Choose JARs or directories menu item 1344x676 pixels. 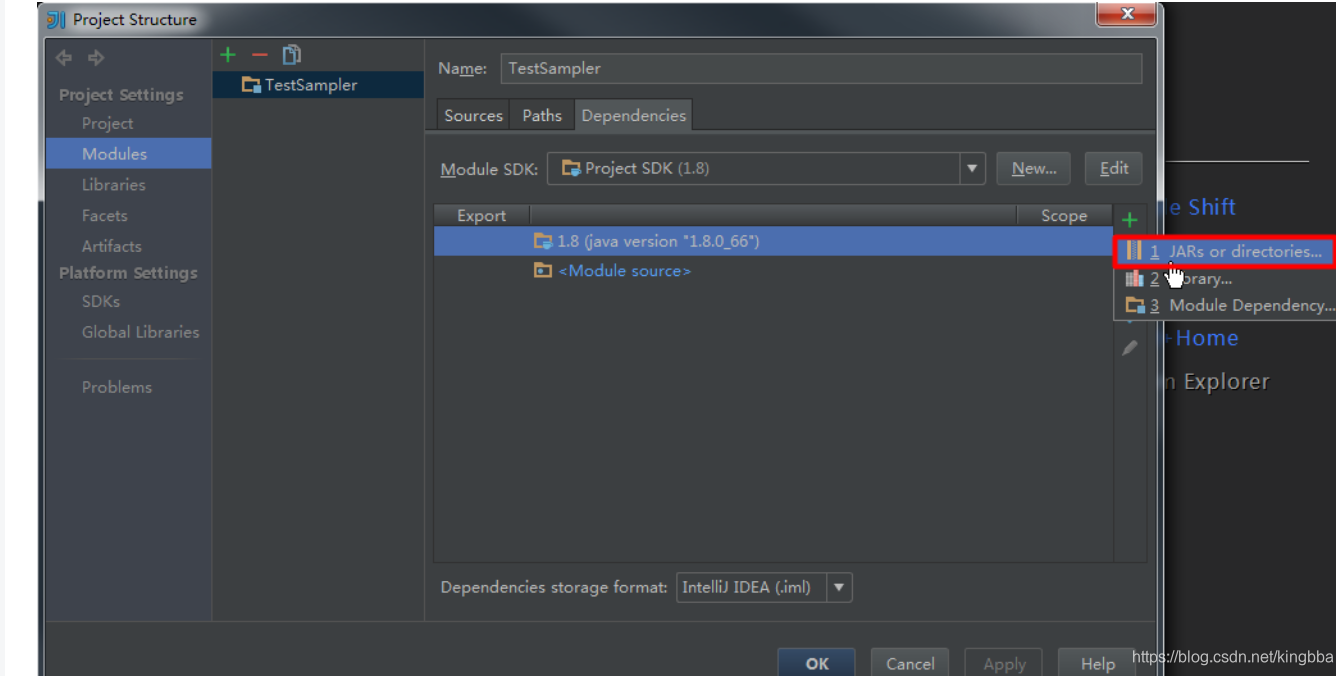tap(1225, 251)
